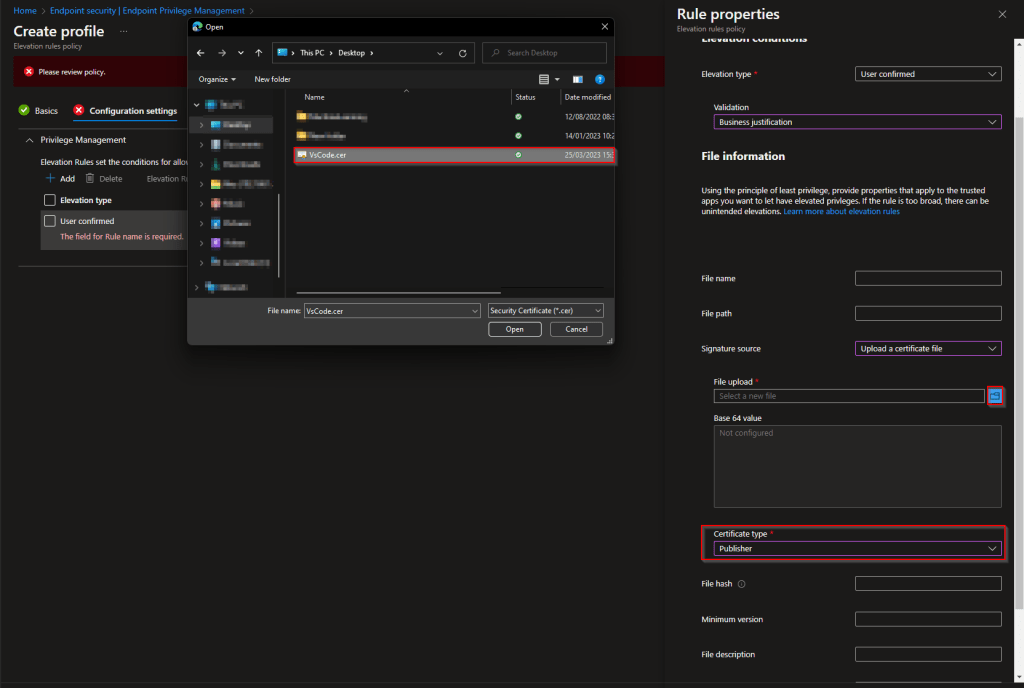Click the File path input field
This screenshot has height=688, width=1024.
(x=928, y=314)
